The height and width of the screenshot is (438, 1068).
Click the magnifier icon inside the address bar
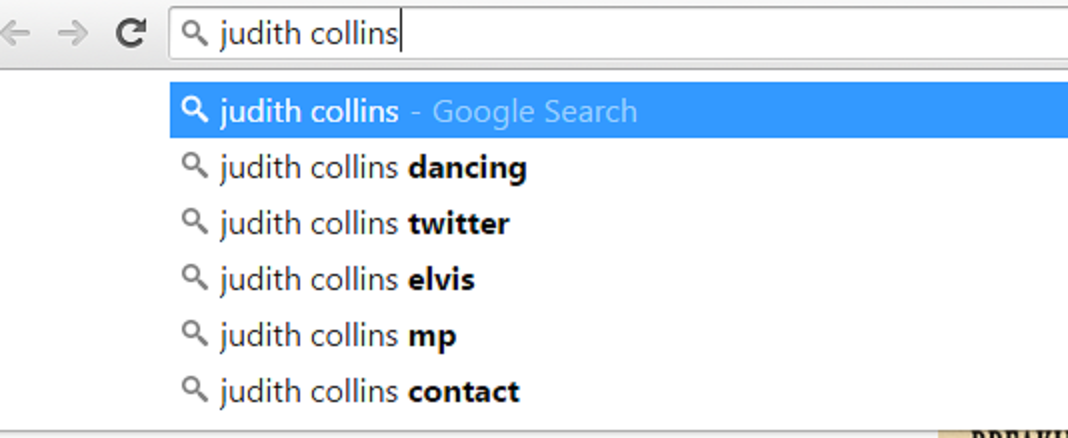(x=194, y=34)
